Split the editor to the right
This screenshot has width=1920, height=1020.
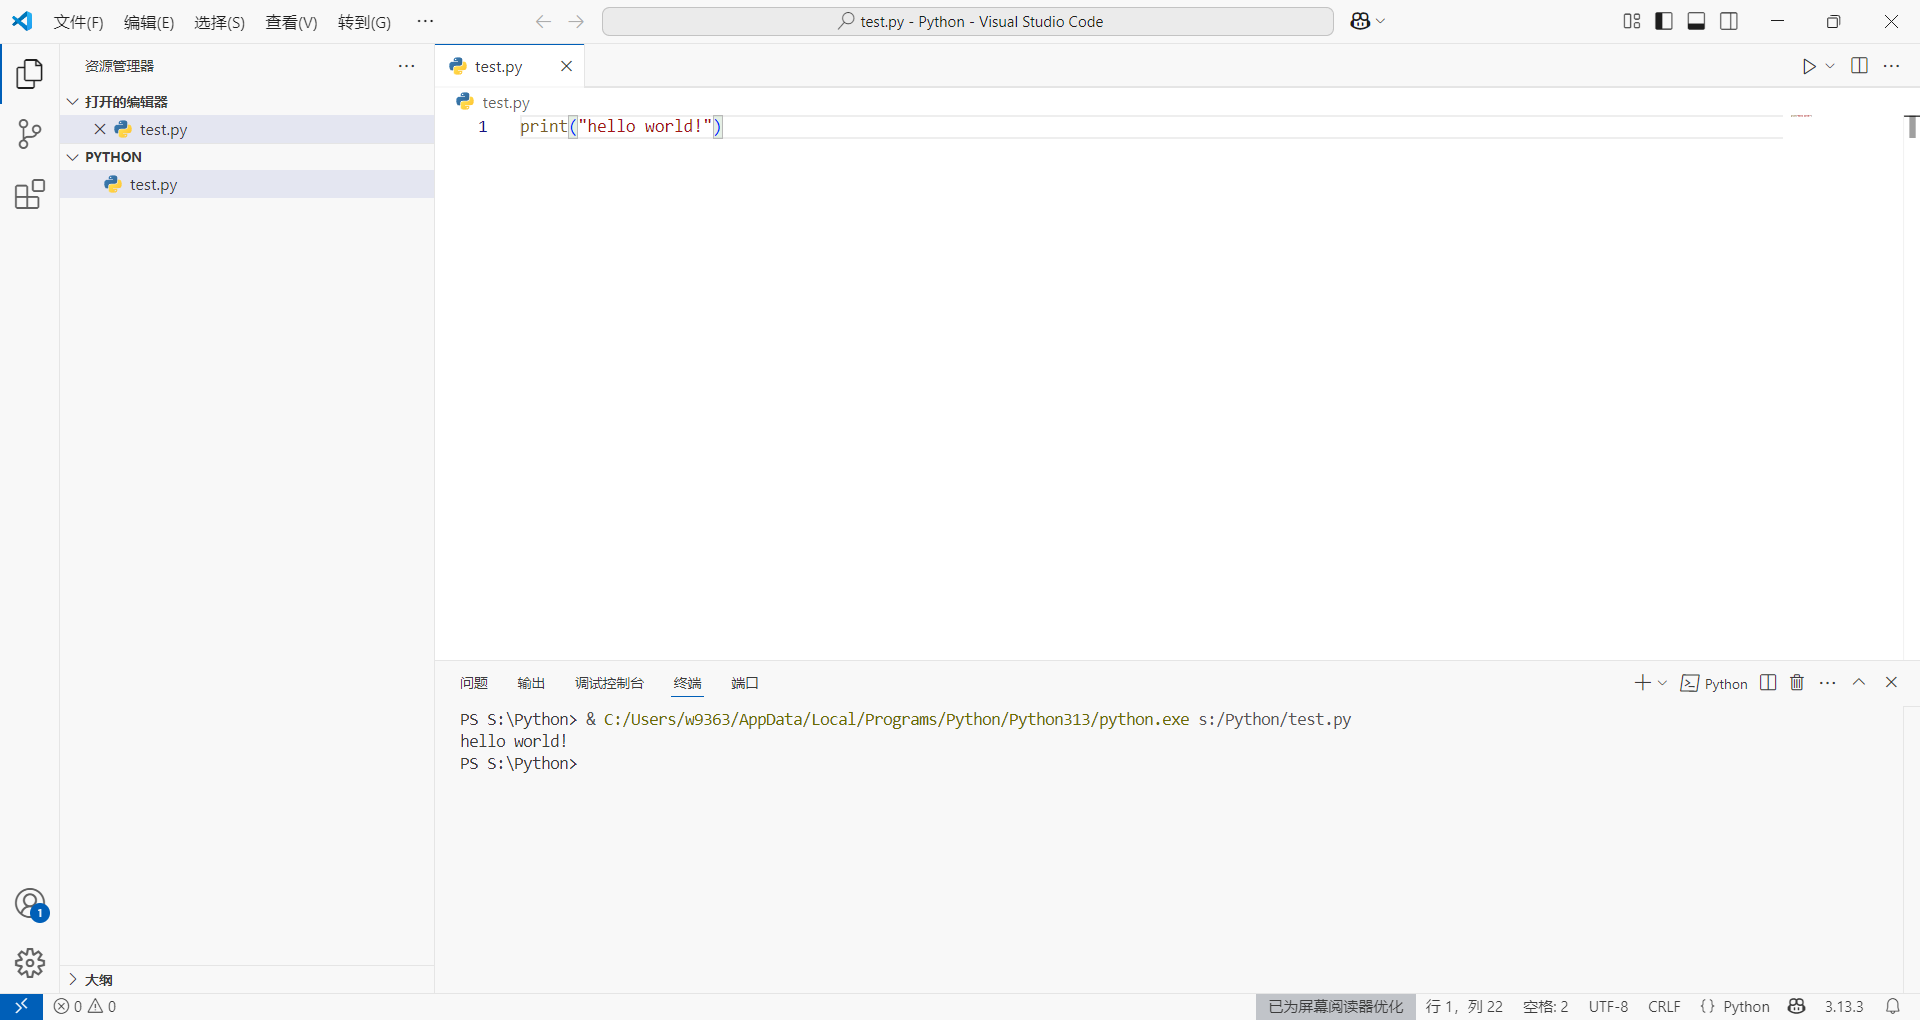coord(1860,66)
